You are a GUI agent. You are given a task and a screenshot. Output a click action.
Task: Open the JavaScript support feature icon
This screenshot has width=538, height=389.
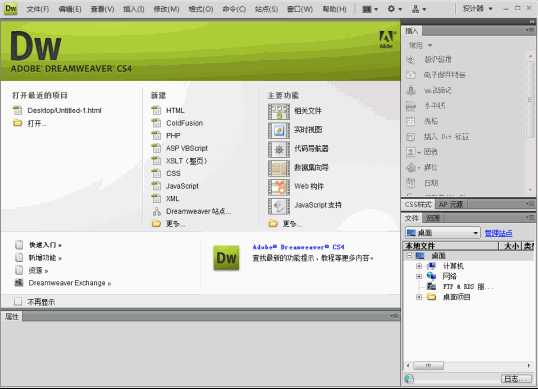(x=279, y=205)
